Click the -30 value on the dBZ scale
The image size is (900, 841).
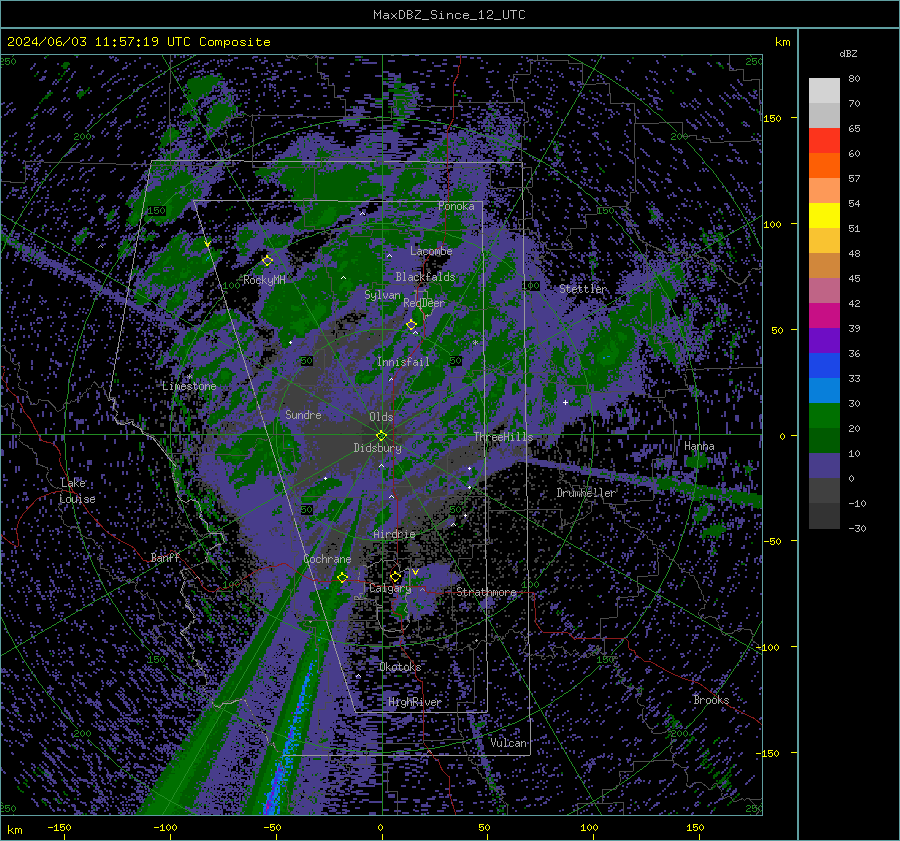point(857,528)
